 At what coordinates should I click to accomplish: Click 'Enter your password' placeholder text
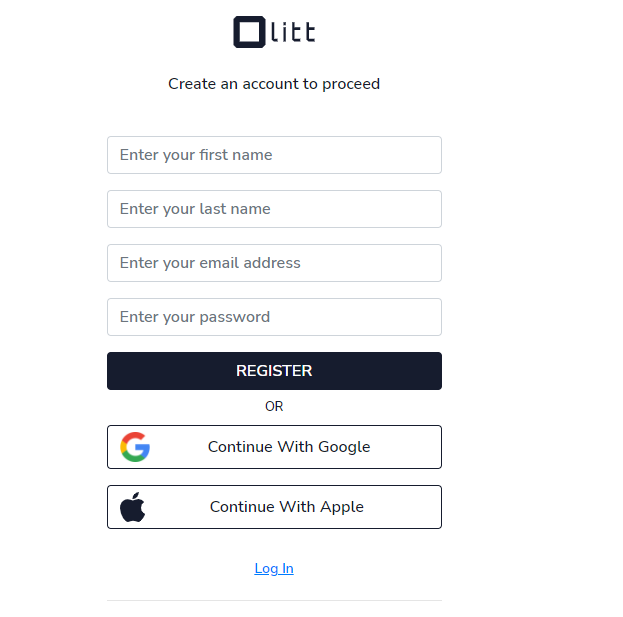click(x=195, y=317)
